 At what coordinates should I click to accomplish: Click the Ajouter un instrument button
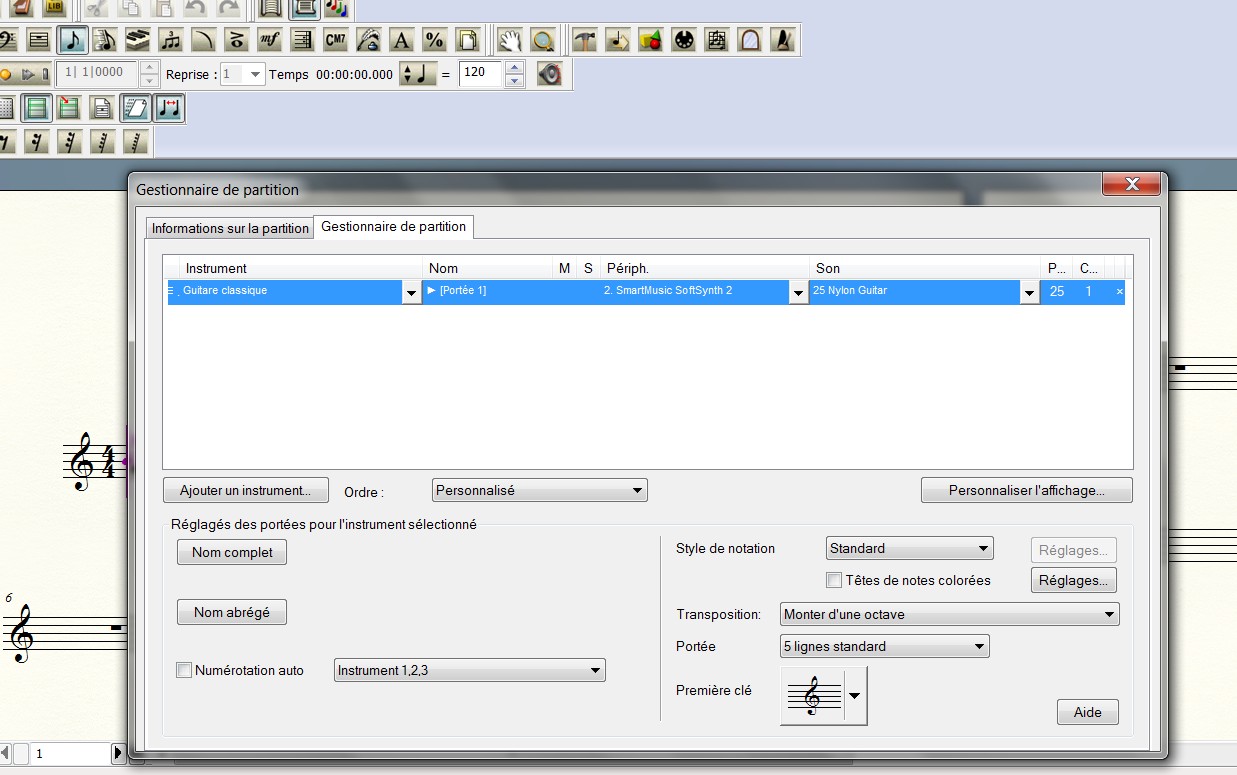[245, 491]
